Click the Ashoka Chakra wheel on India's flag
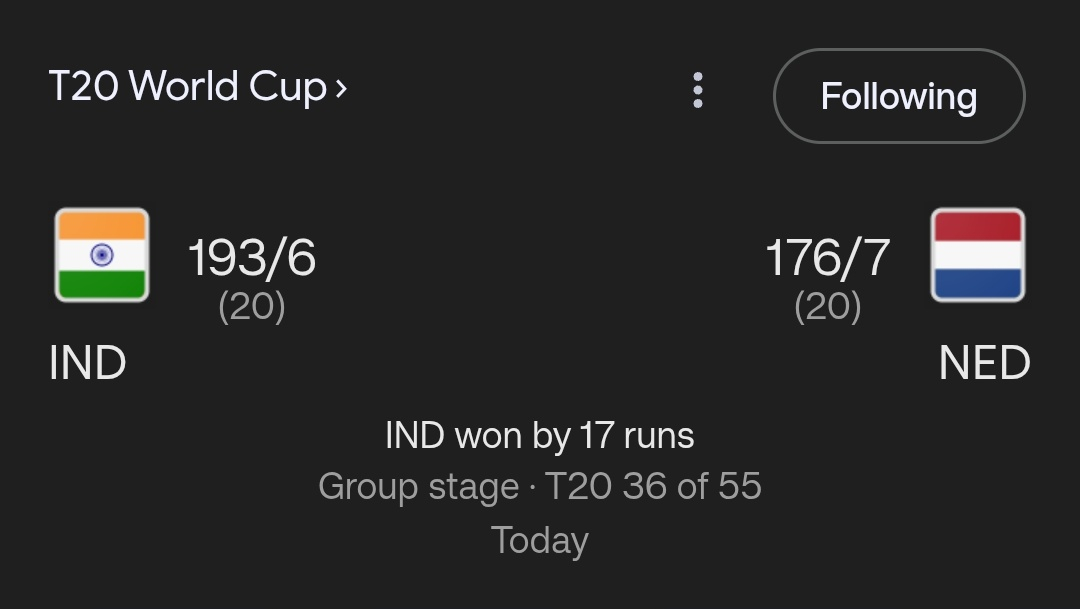The height and width of the screenshot is (609, 1080). 102,255
